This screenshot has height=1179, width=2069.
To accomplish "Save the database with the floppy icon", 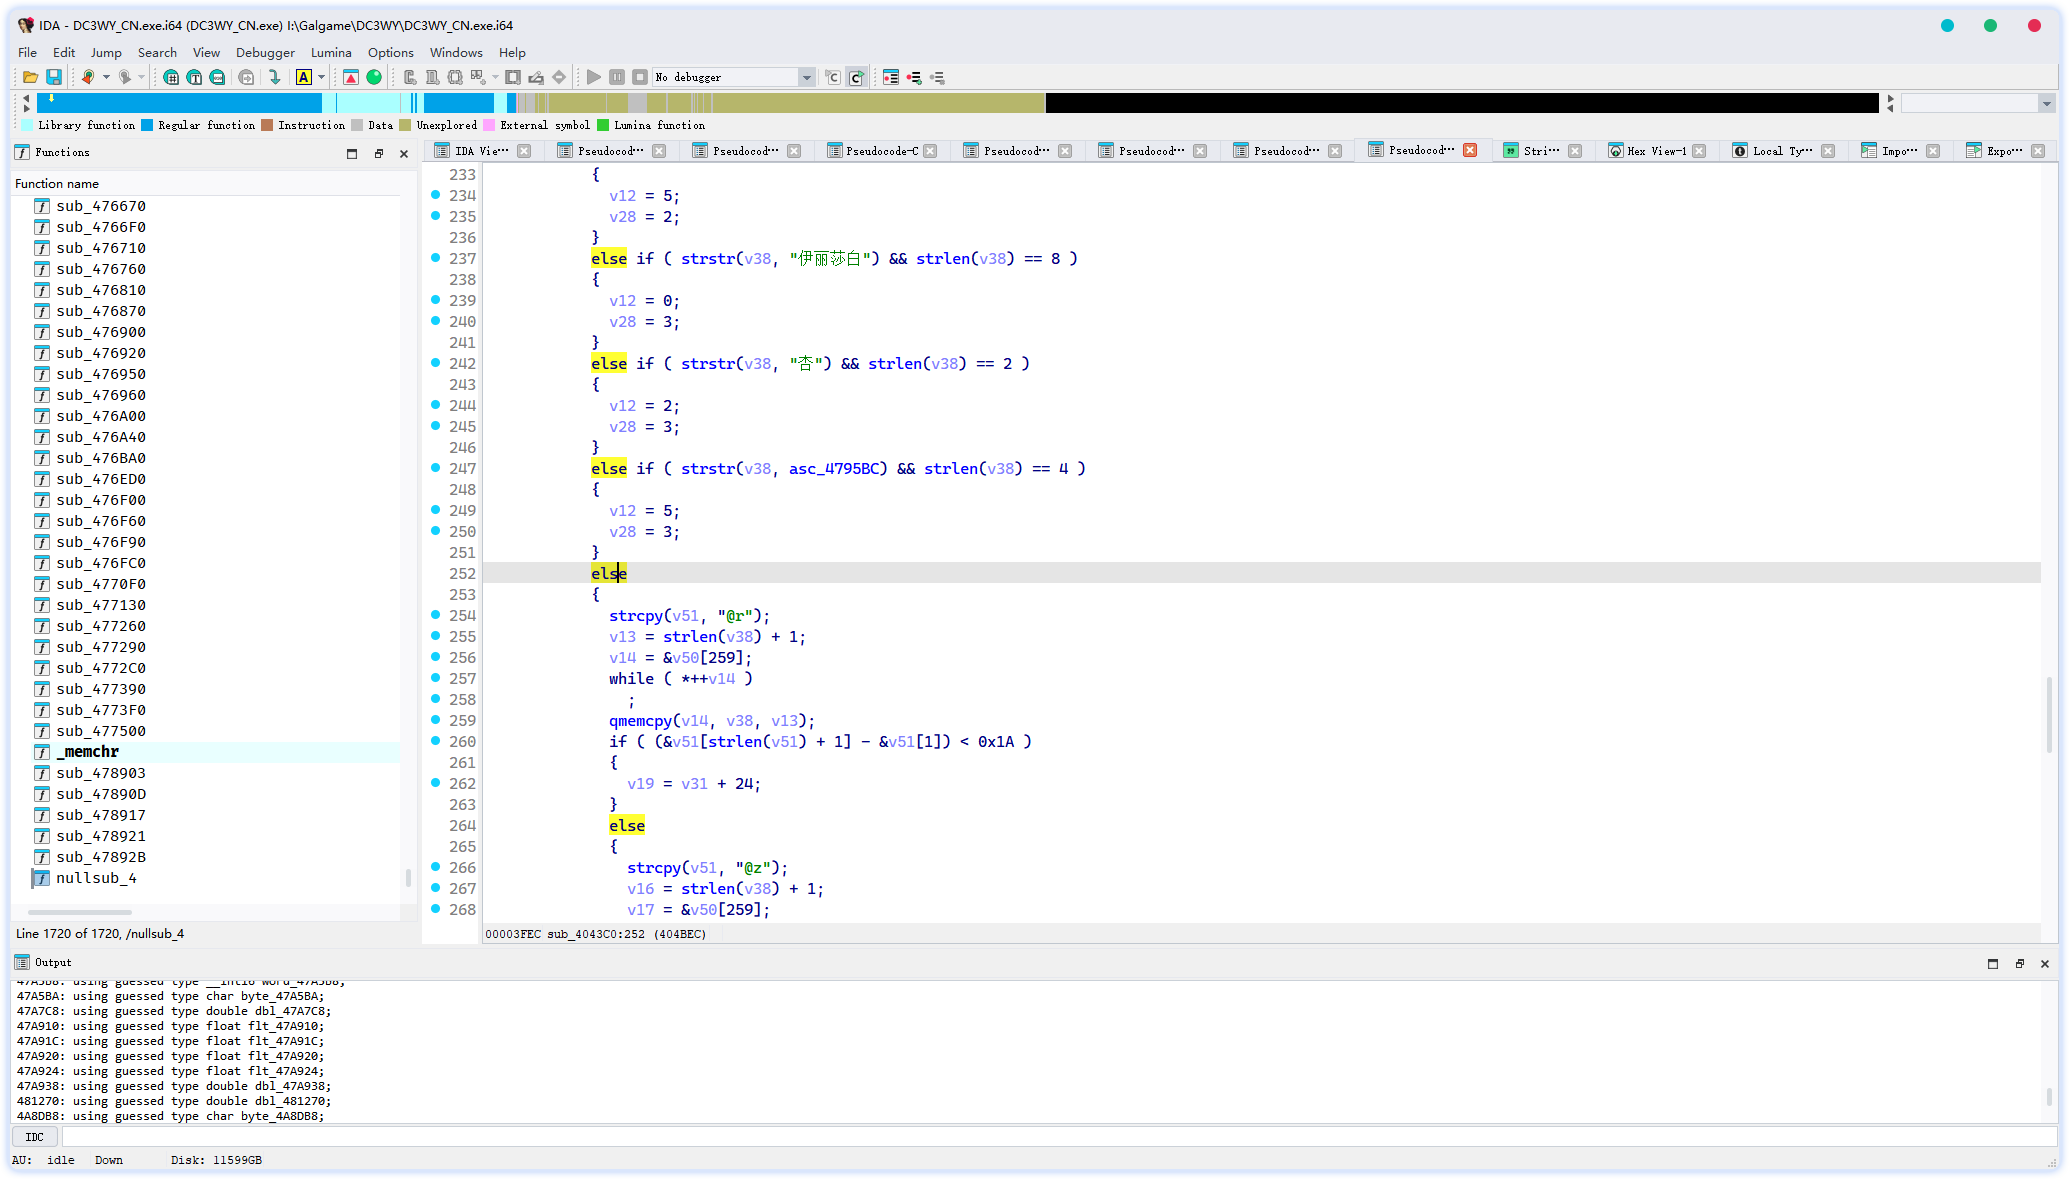I will coord(54,77).
